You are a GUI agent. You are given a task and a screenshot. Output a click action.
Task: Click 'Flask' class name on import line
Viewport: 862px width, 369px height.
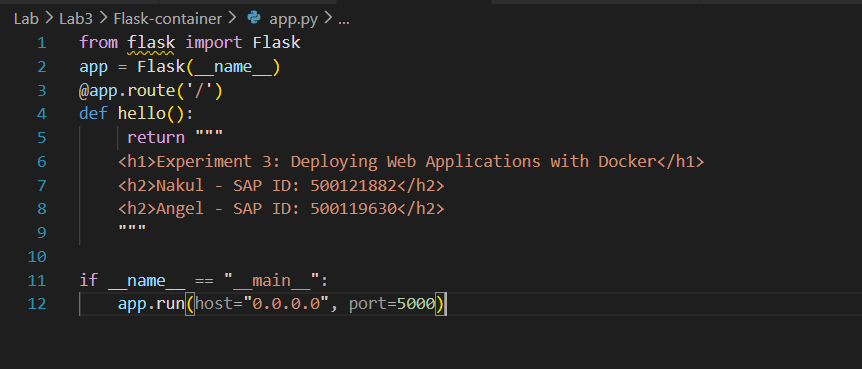(x=277, y=43)
